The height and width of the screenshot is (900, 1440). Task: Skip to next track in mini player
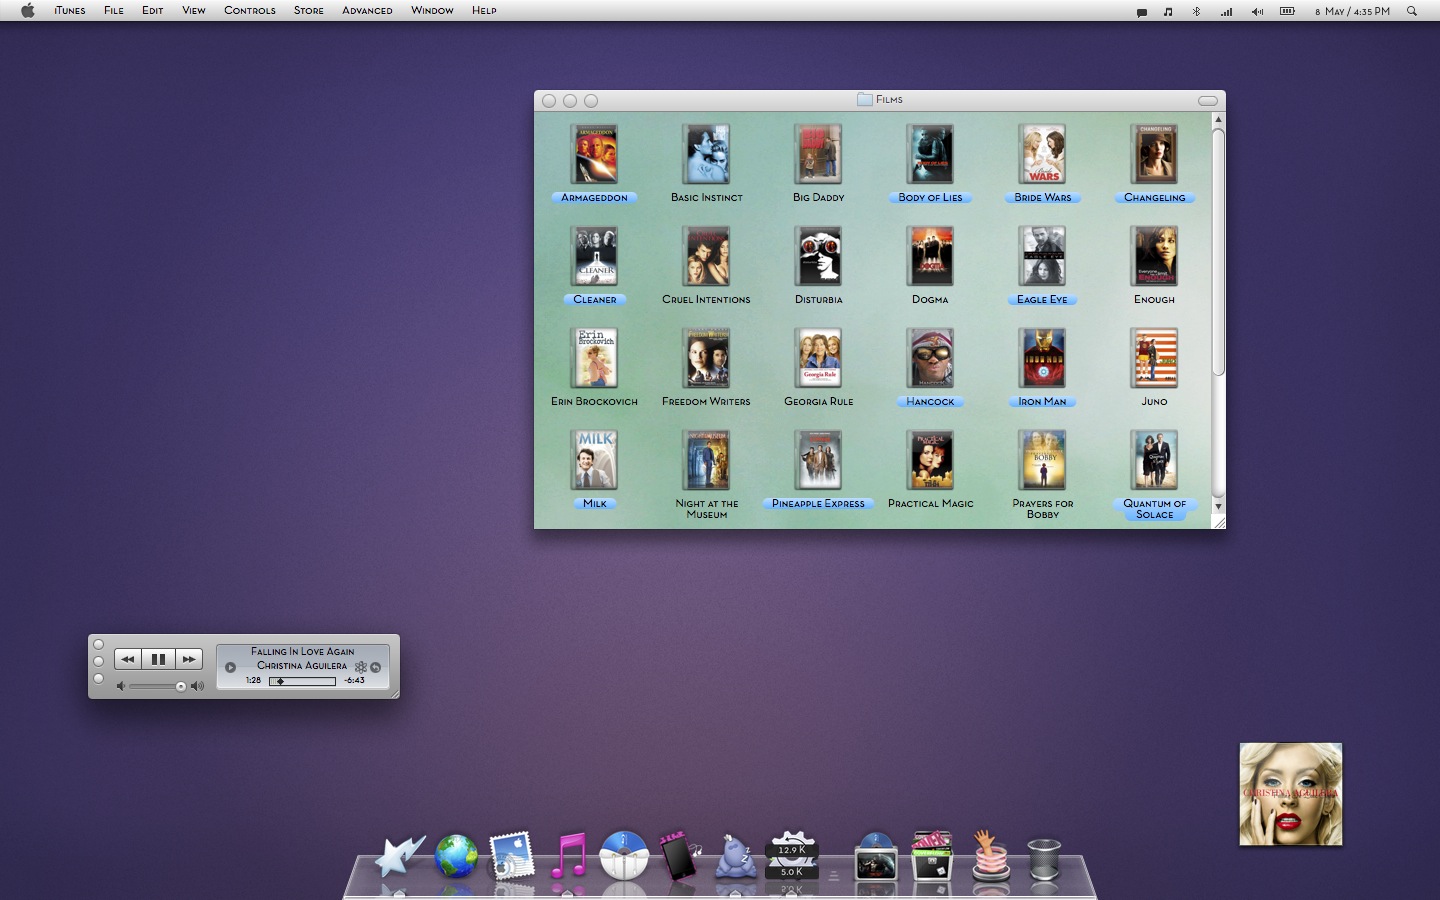point(188,659)
